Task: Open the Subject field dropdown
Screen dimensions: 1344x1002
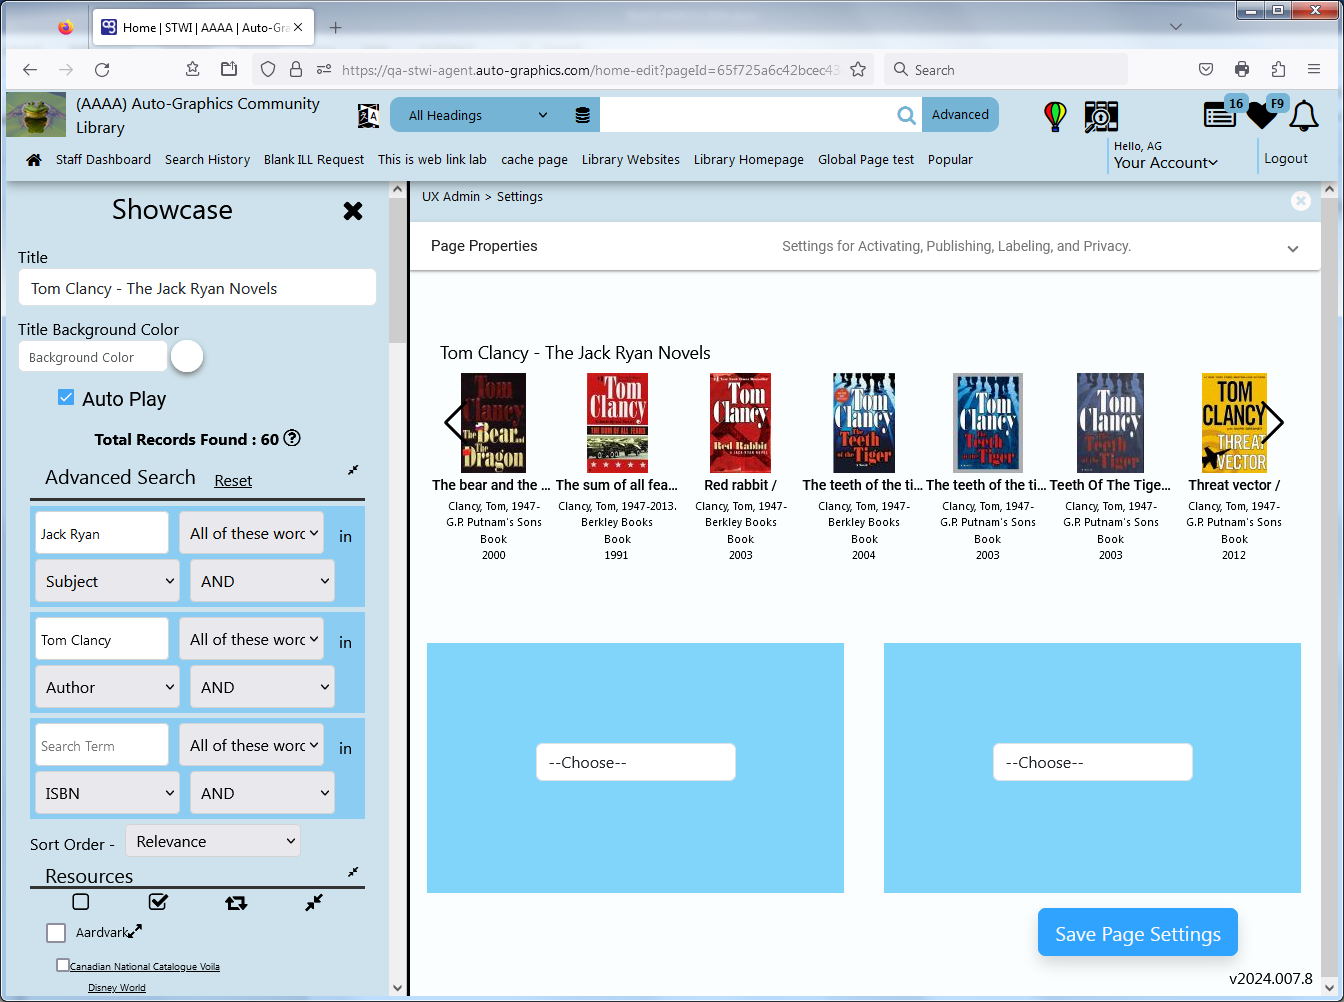Action: click(x=107, y=581)
